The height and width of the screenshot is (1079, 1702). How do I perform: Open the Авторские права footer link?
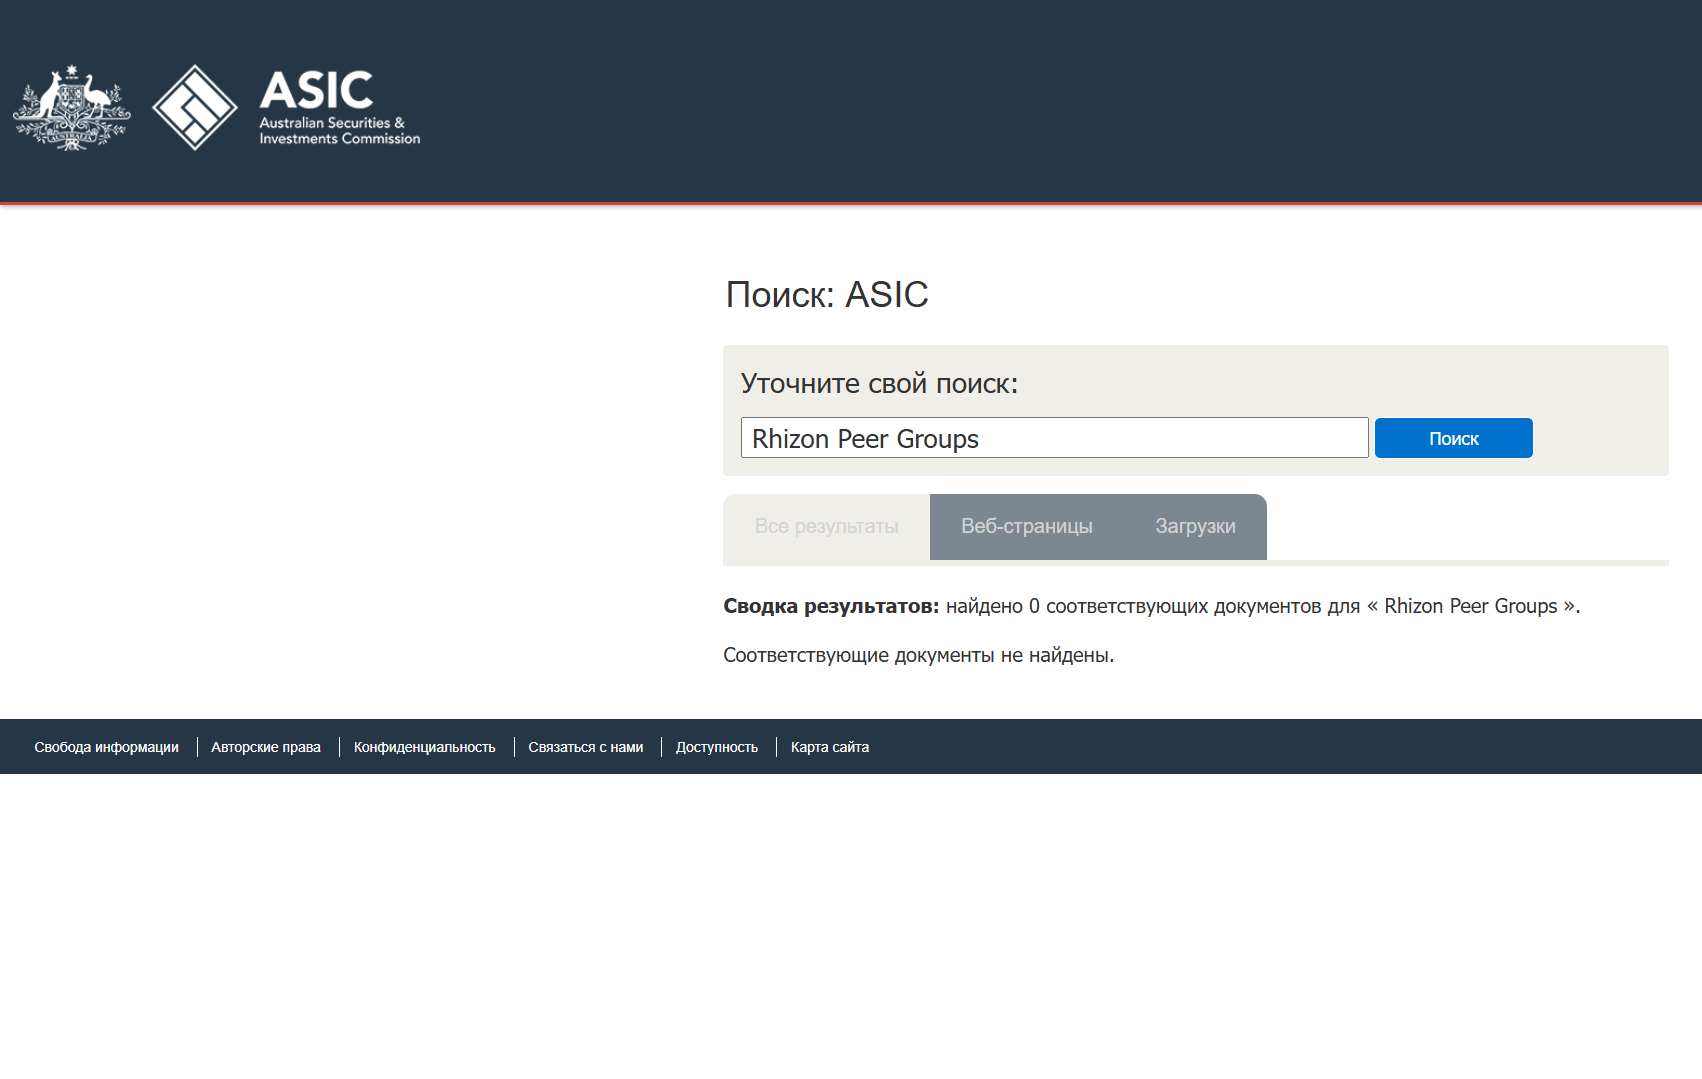click(266, 747)
